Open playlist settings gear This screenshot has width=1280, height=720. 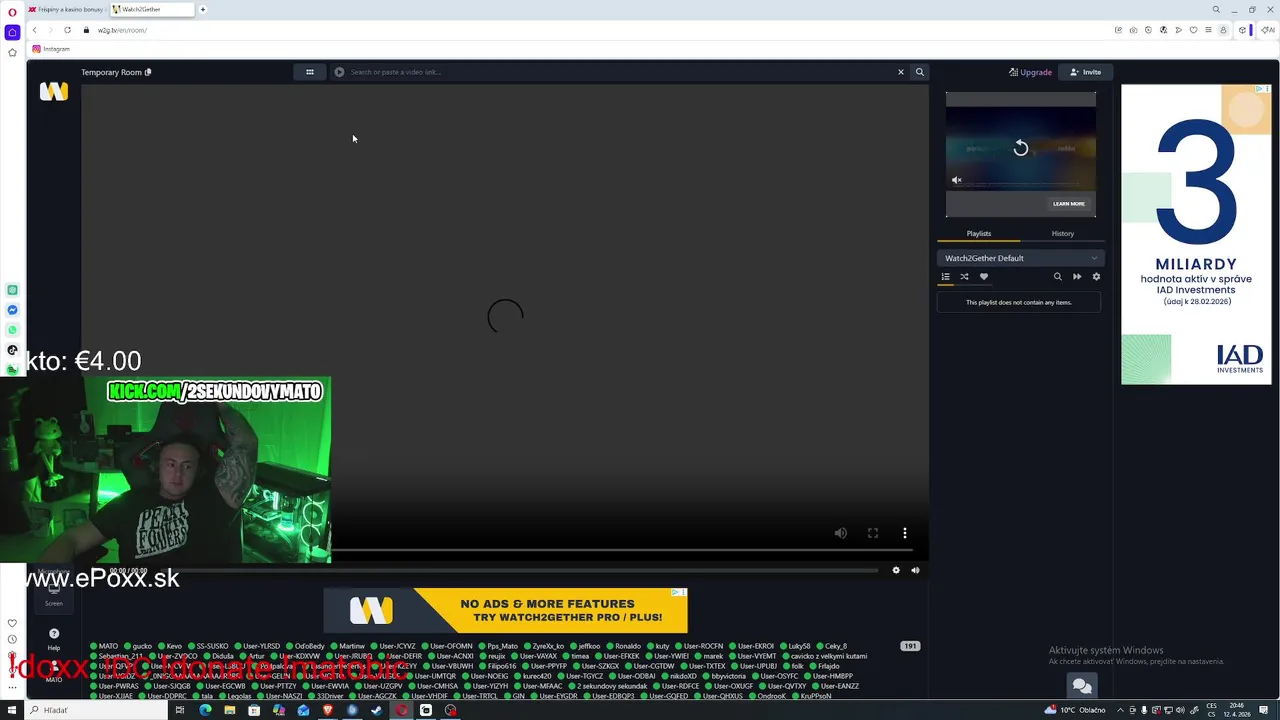click(x=1096, y=277)
